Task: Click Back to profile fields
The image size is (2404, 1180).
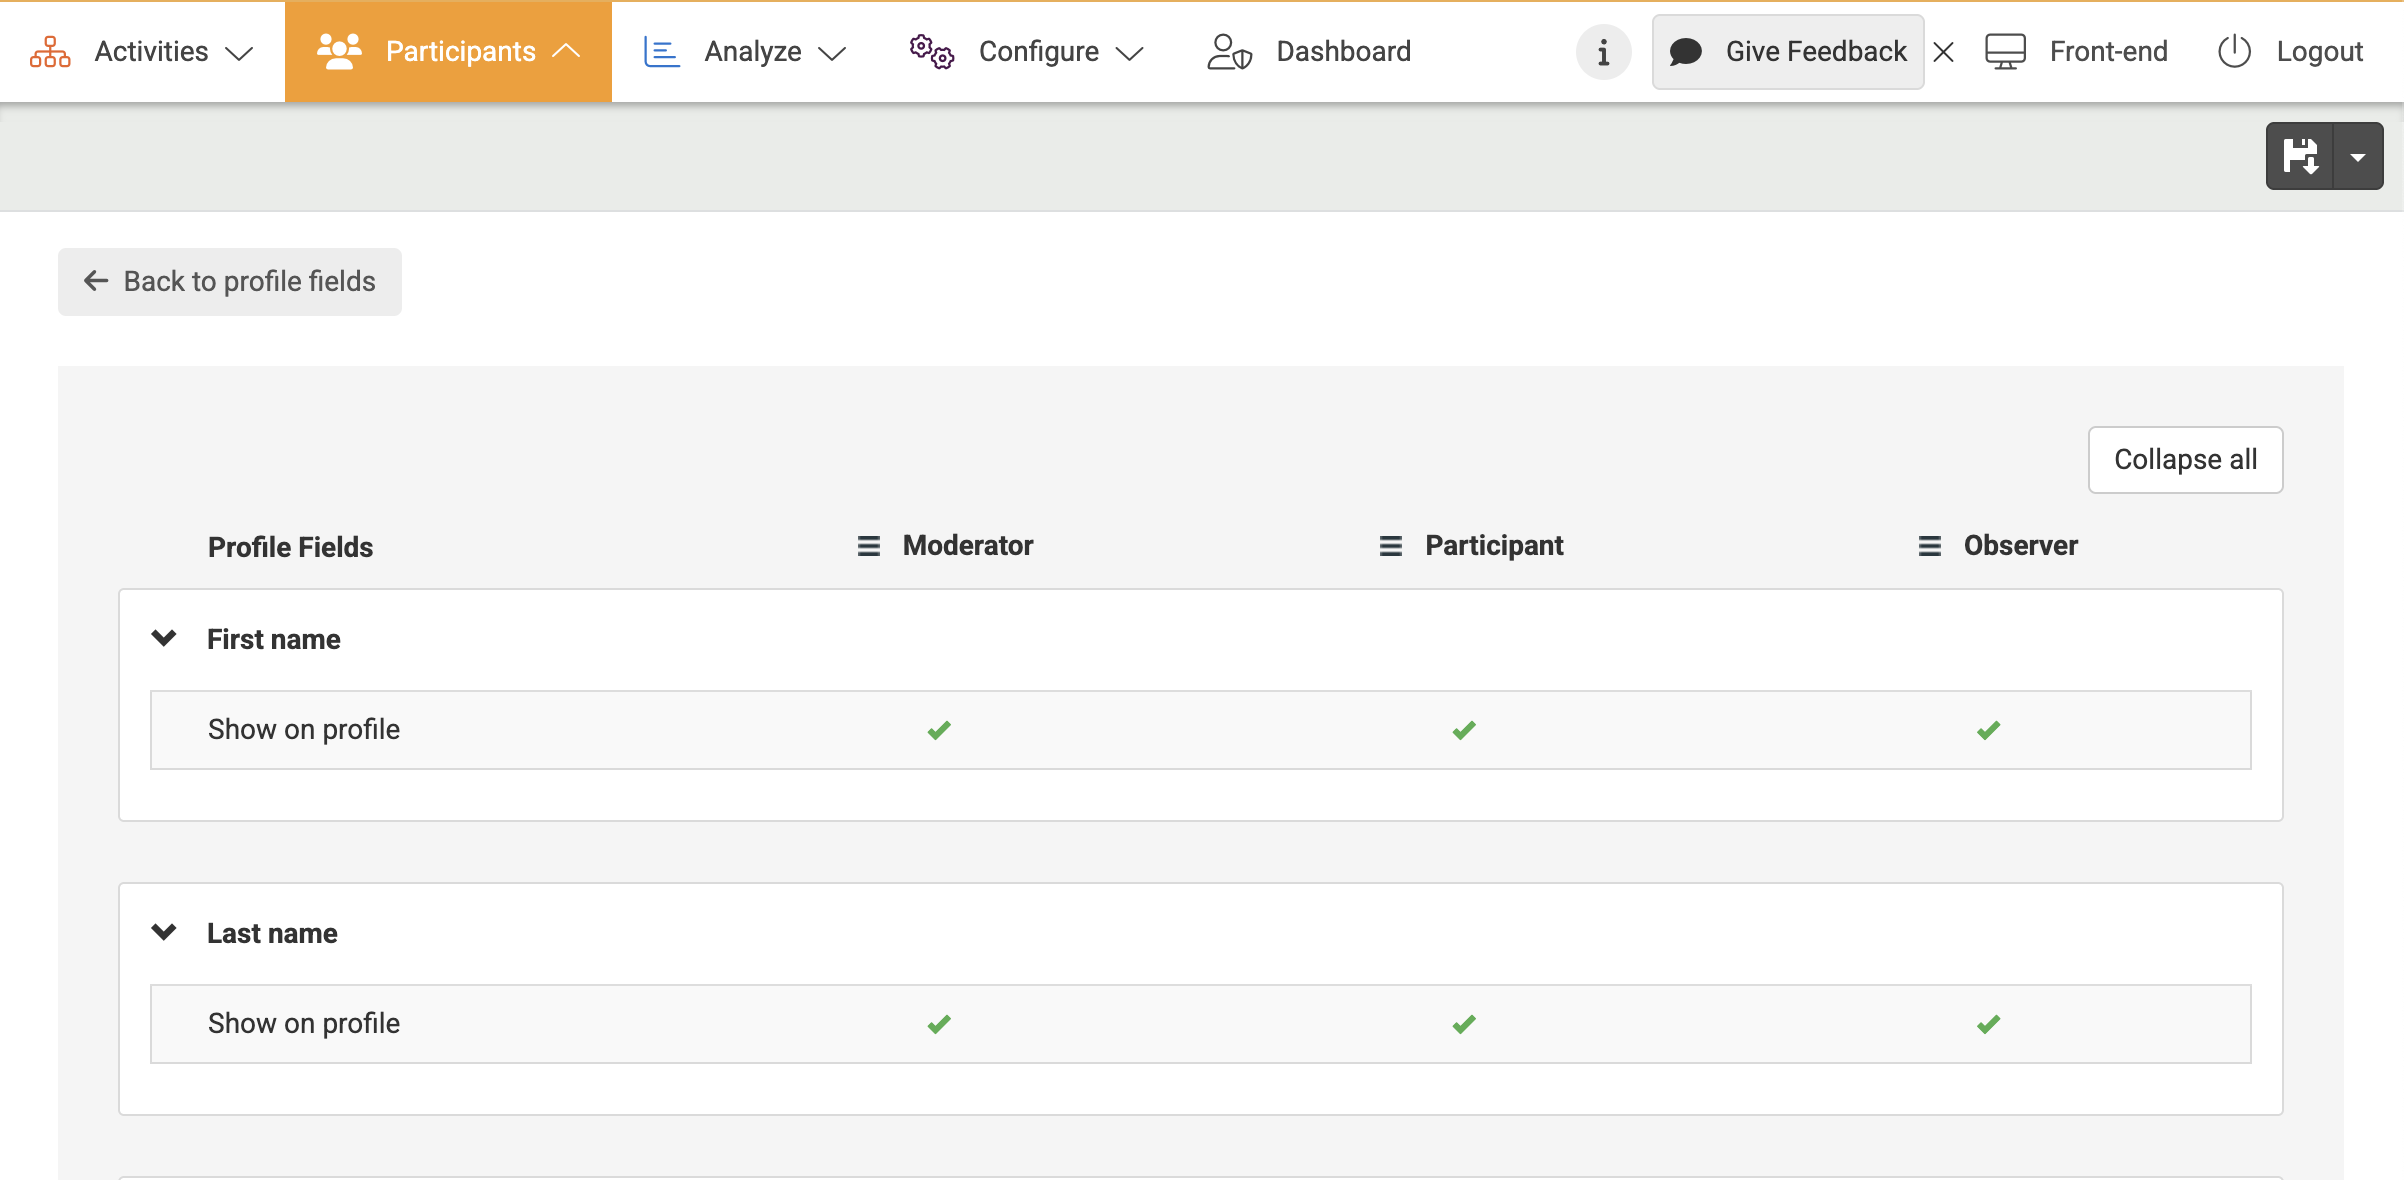Action: tap(230, 282)
